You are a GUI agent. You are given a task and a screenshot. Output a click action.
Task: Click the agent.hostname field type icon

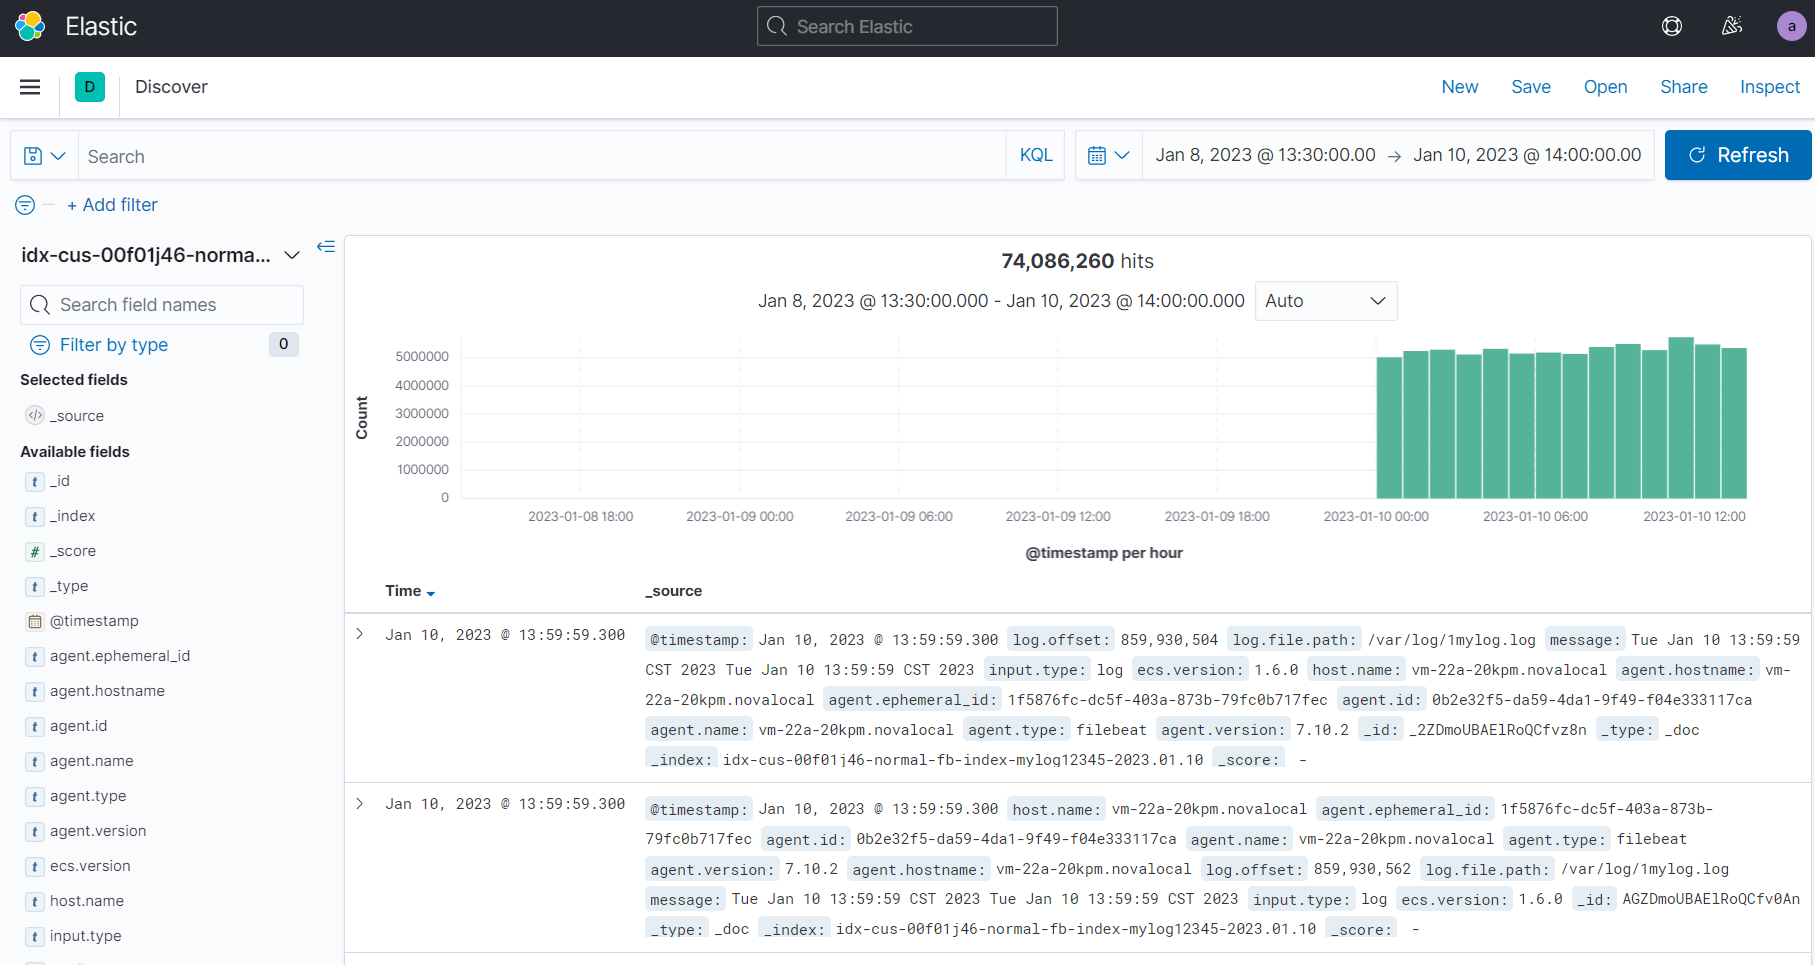(35, 692)
